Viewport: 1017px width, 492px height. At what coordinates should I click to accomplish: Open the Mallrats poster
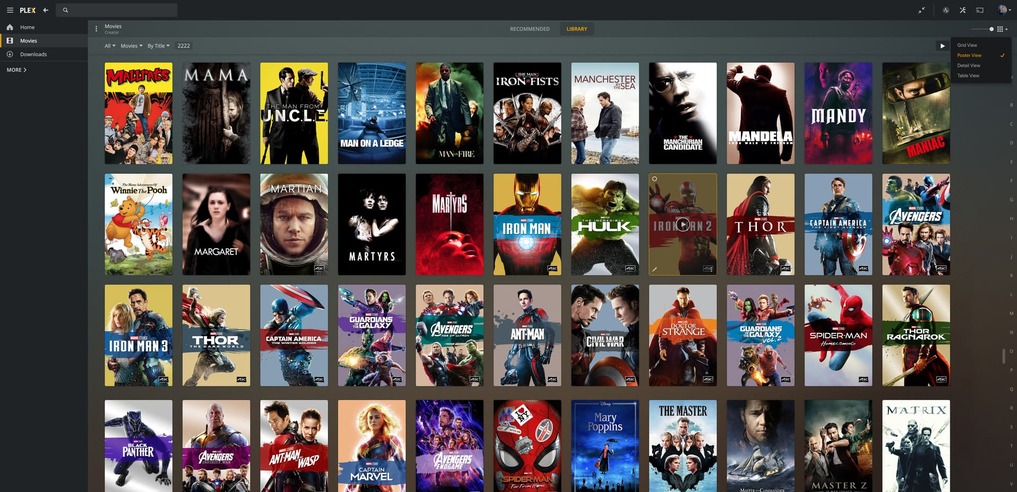click(138, 113)
